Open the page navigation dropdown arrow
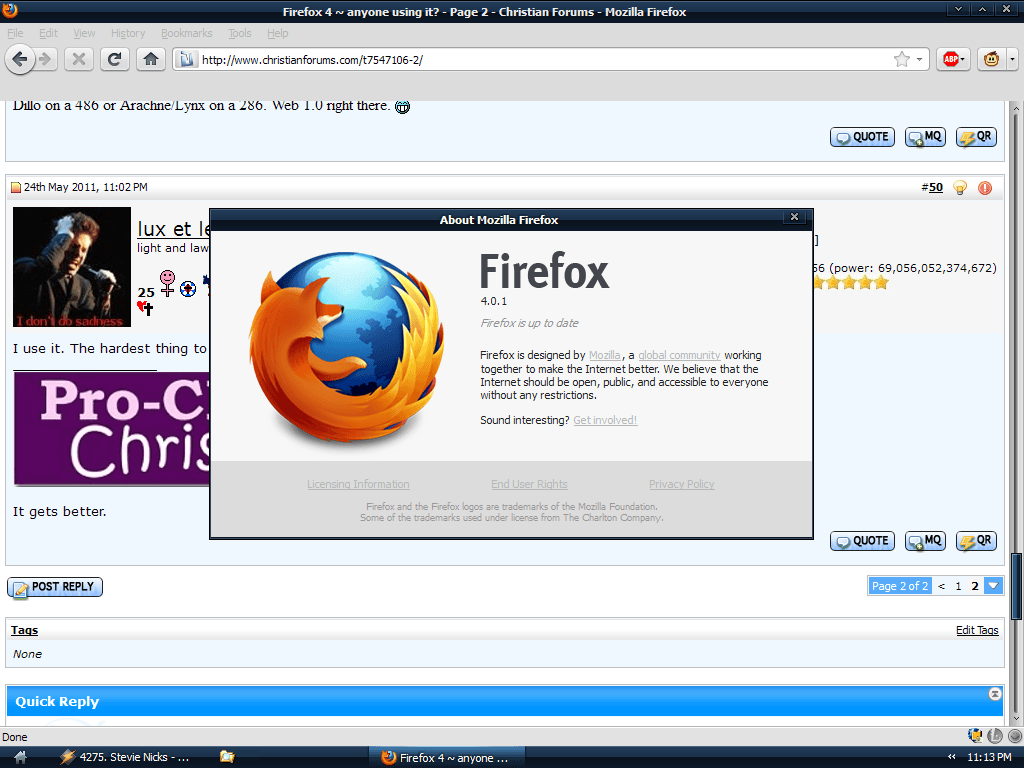 click(993, 586)
